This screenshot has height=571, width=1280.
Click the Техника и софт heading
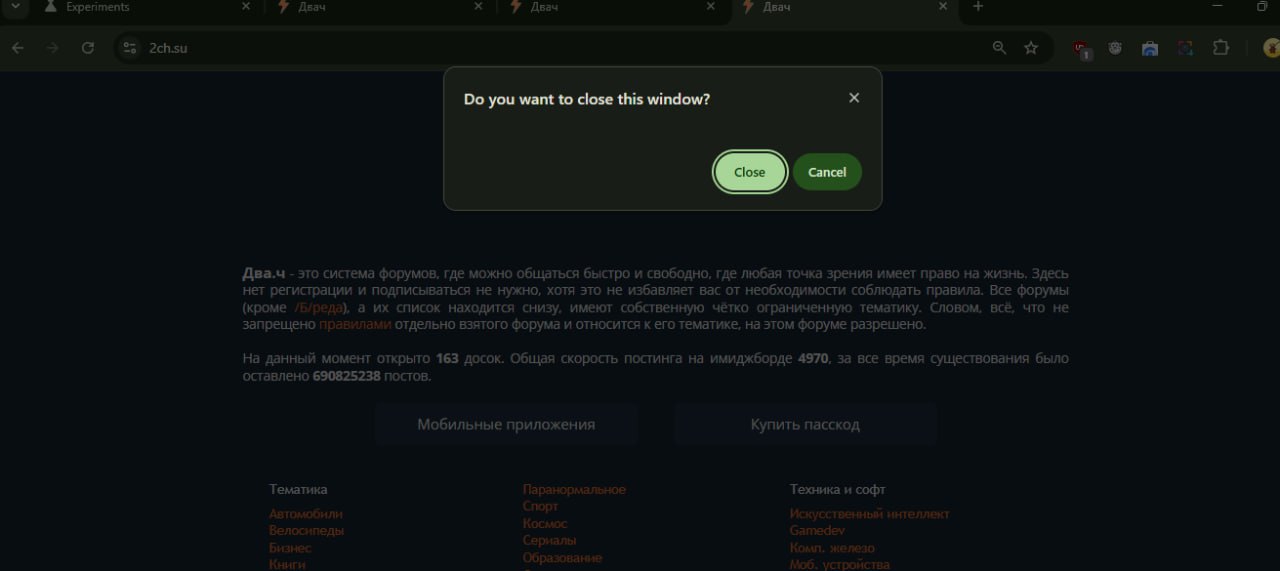[838, 489]
